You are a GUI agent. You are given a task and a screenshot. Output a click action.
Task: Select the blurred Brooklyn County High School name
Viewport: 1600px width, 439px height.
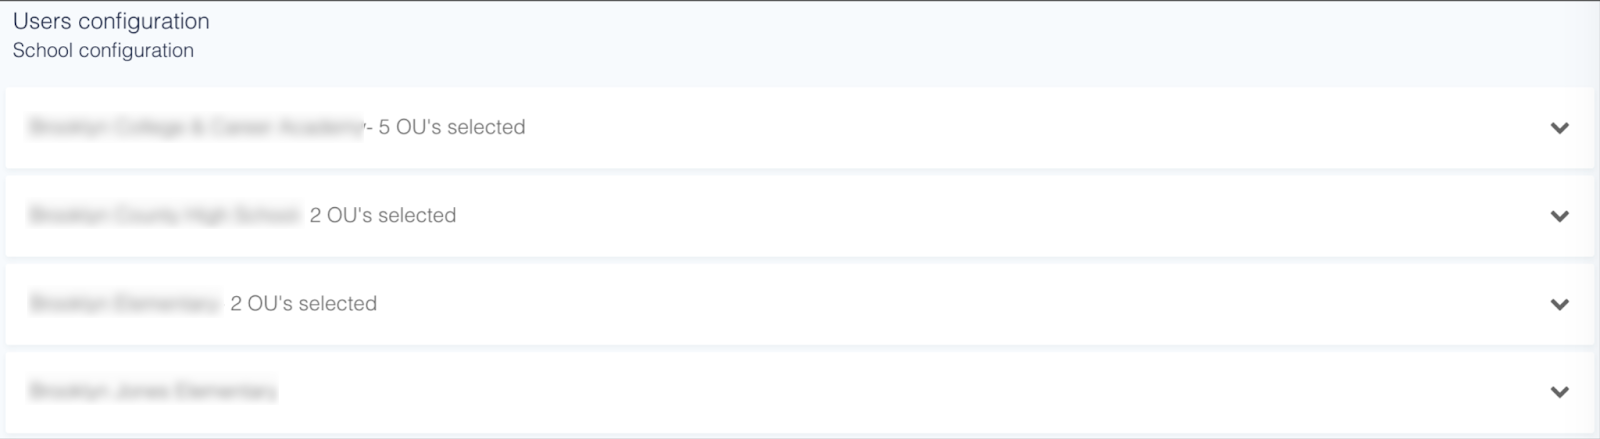(164, 216)
